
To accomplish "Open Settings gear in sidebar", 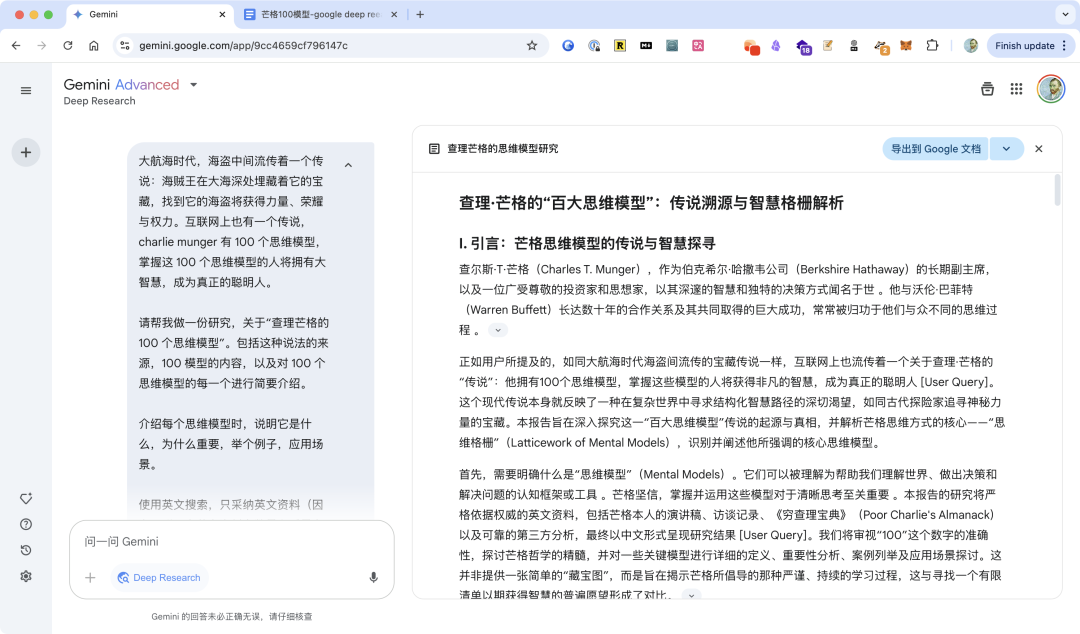I will (25, 576).
